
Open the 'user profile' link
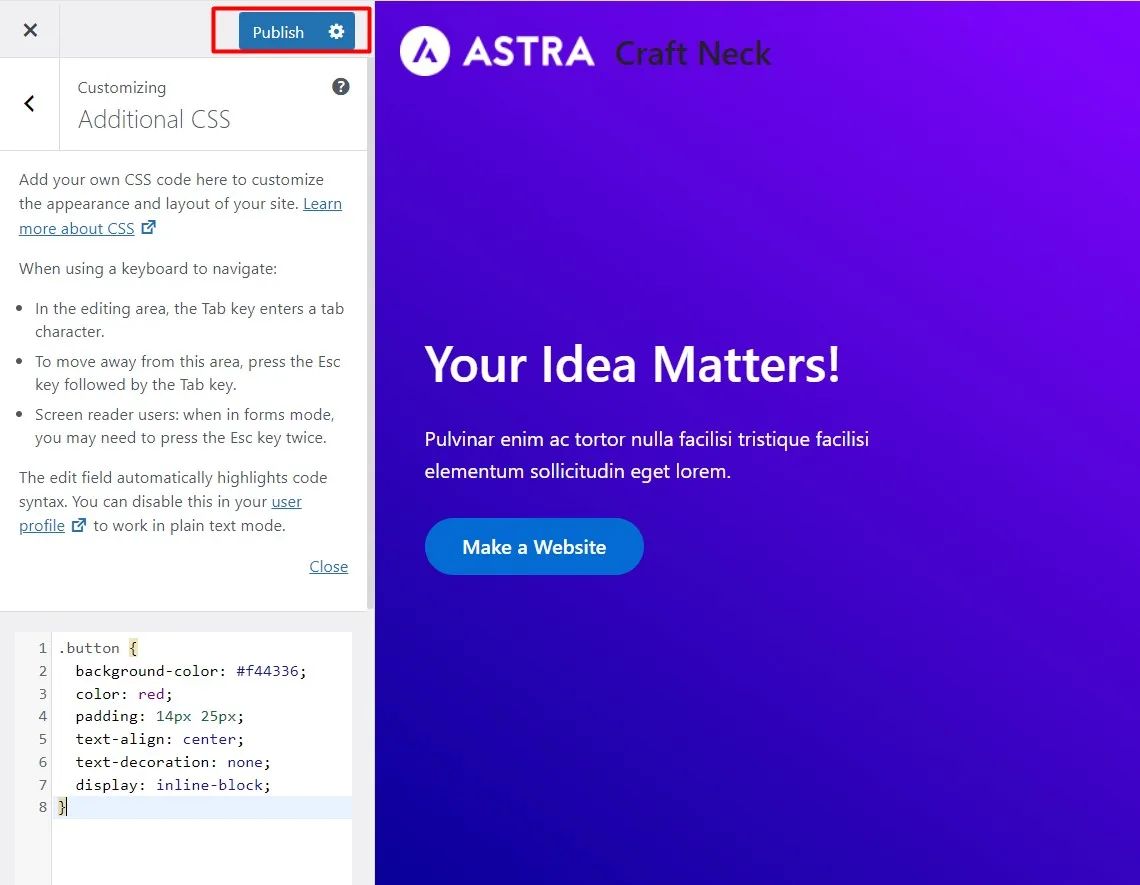[x=160, y=513]
